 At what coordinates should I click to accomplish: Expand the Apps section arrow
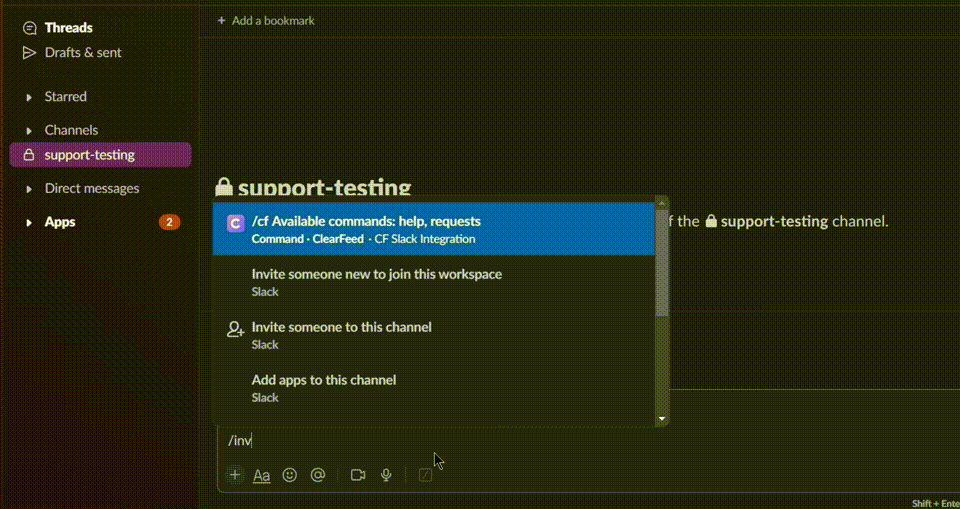point(29,222)
